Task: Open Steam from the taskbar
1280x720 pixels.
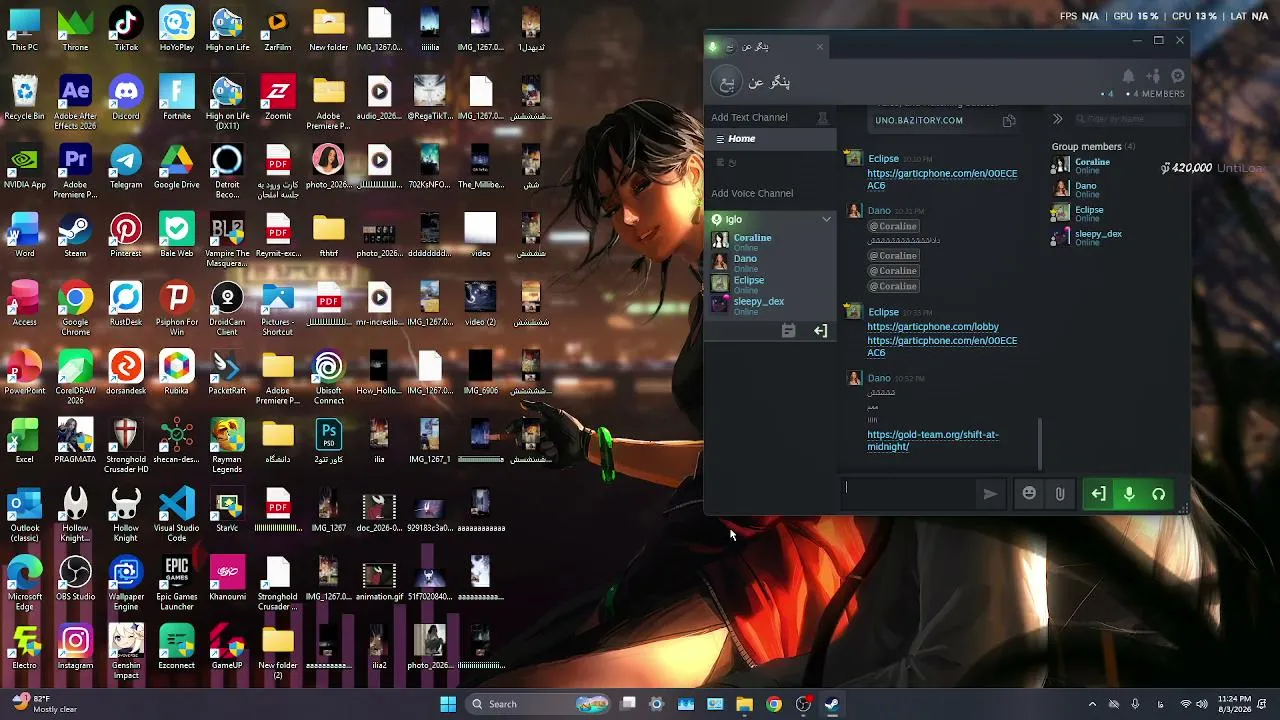Action: click(832, 704)
